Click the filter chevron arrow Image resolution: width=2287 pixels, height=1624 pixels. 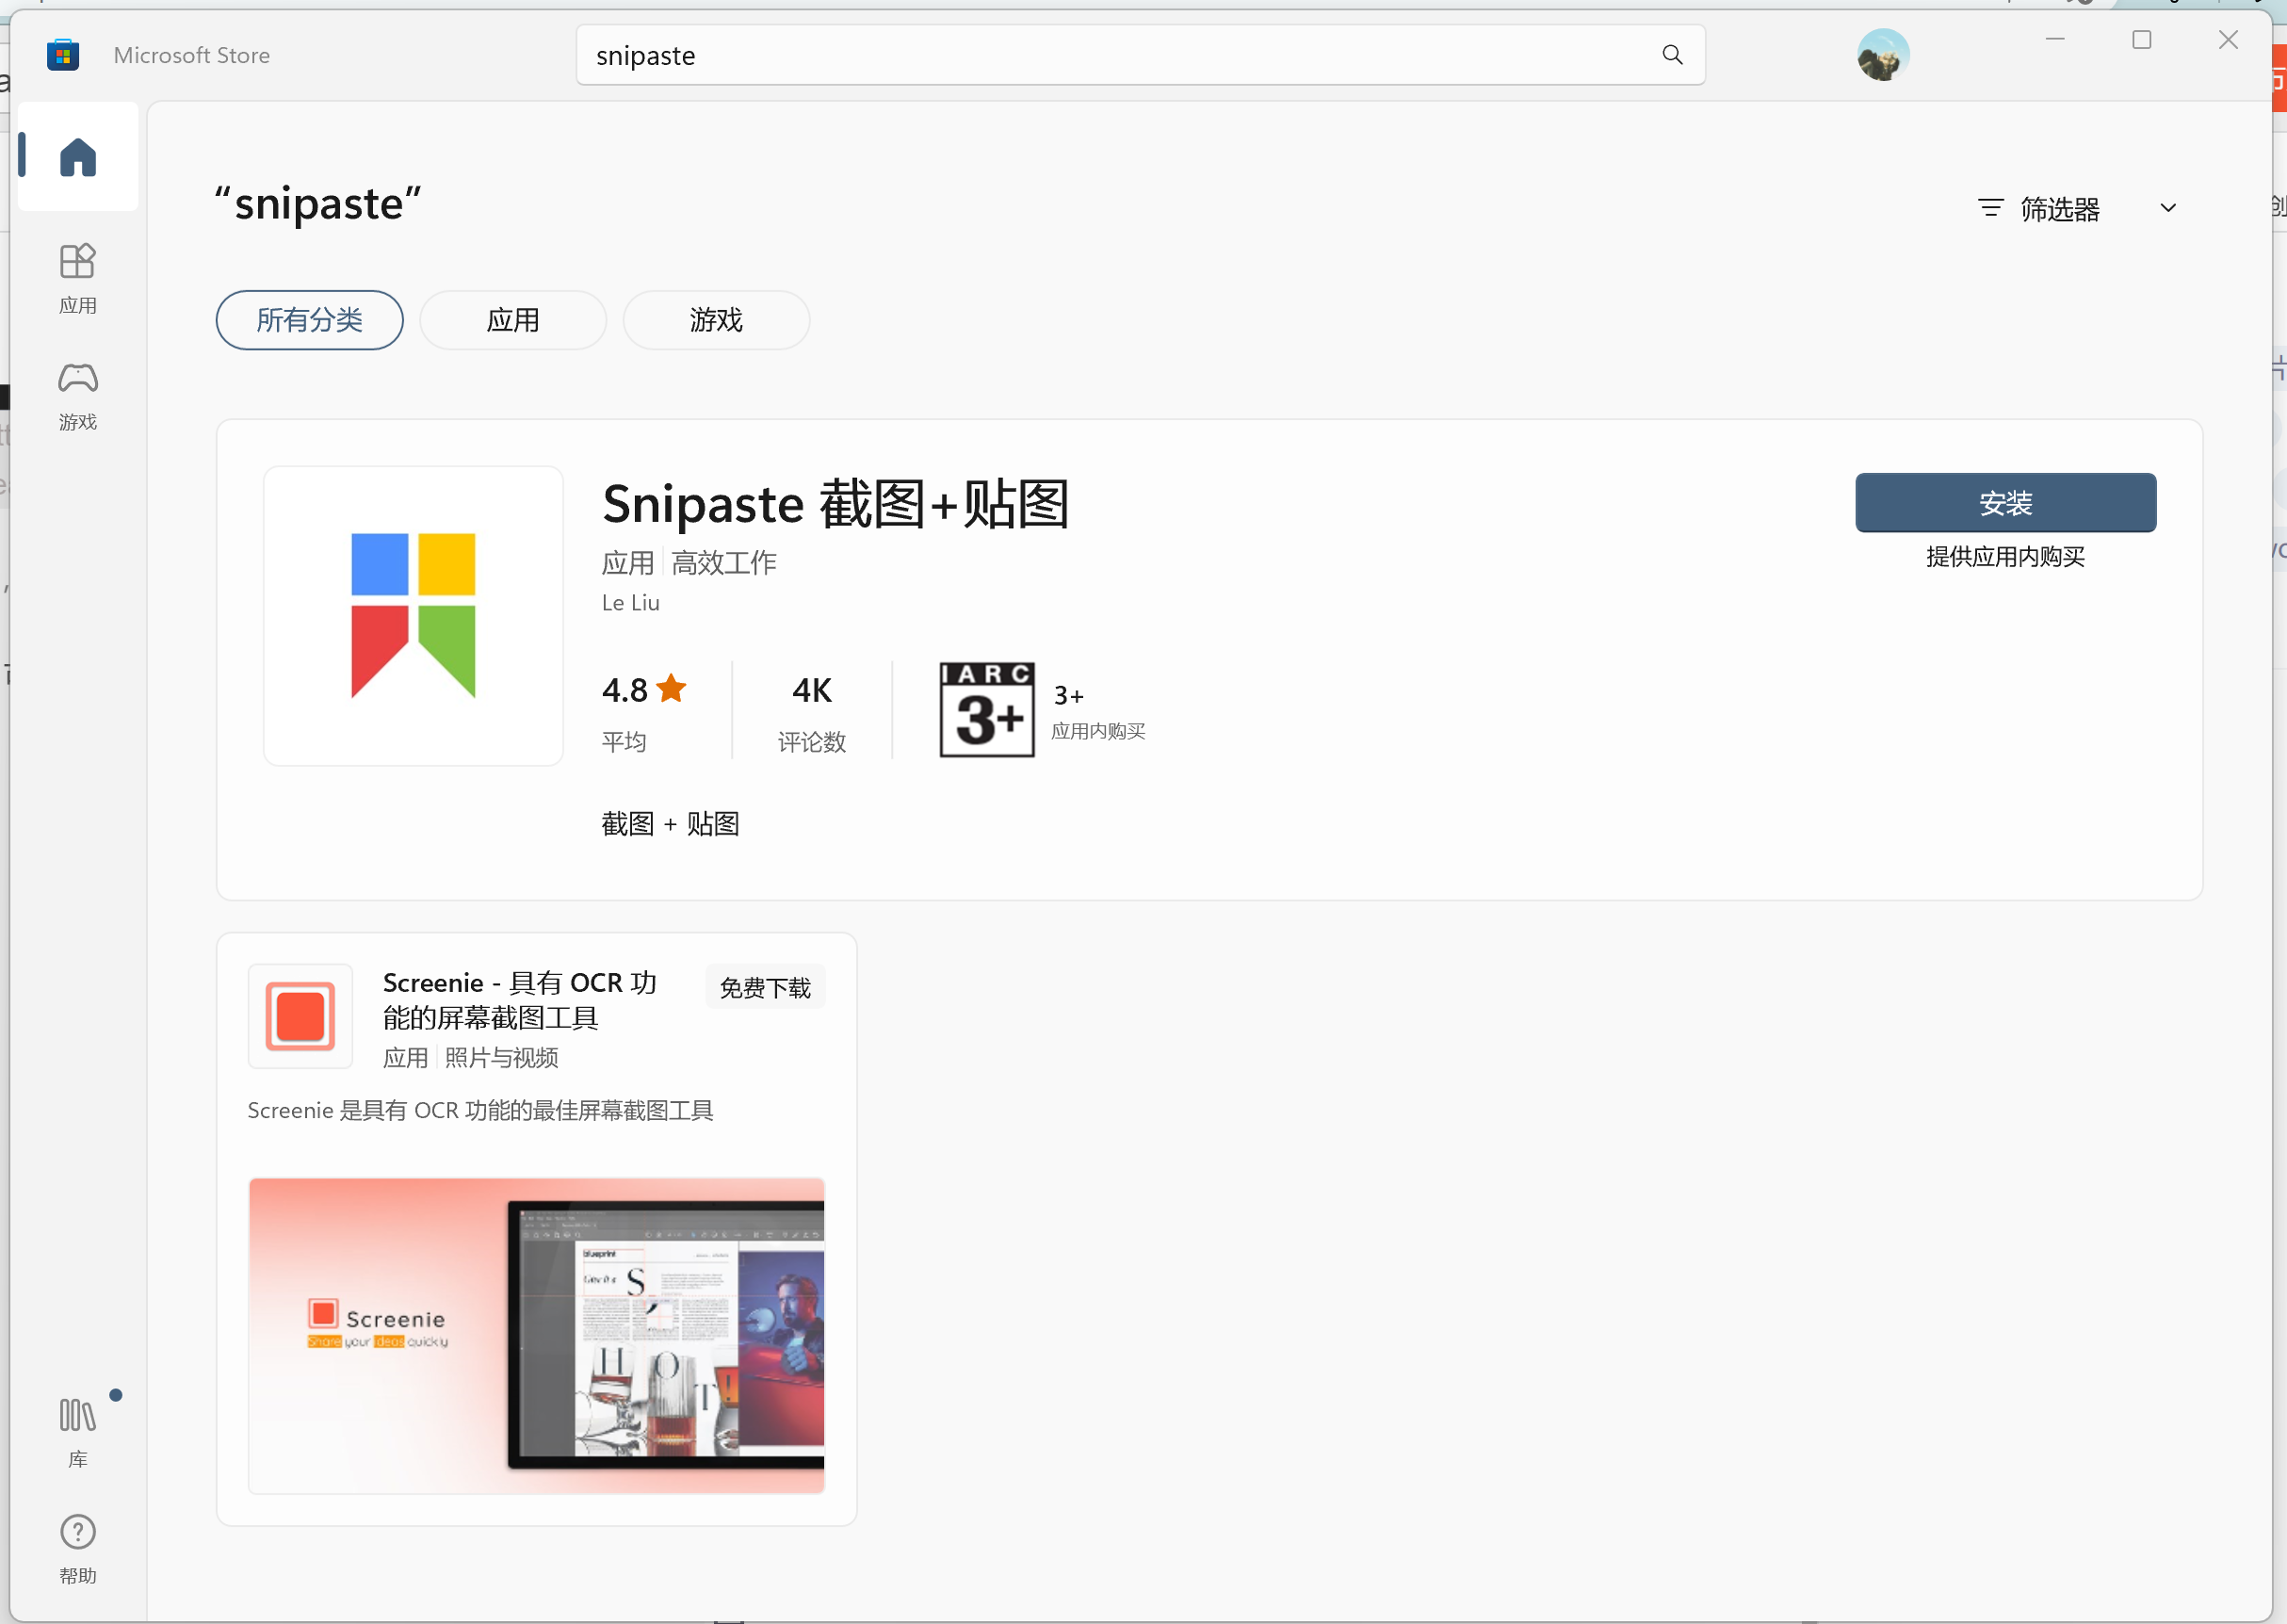coord(2168,208)
